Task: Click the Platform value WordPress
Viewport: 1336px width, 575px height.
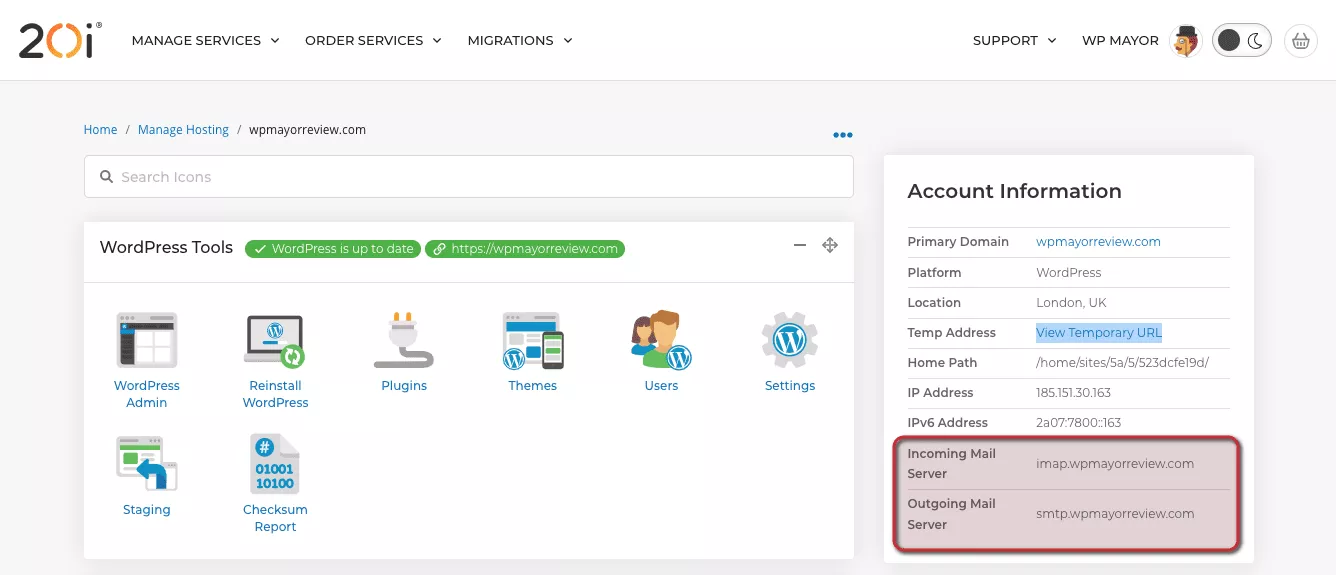Action: point(1069,272)
